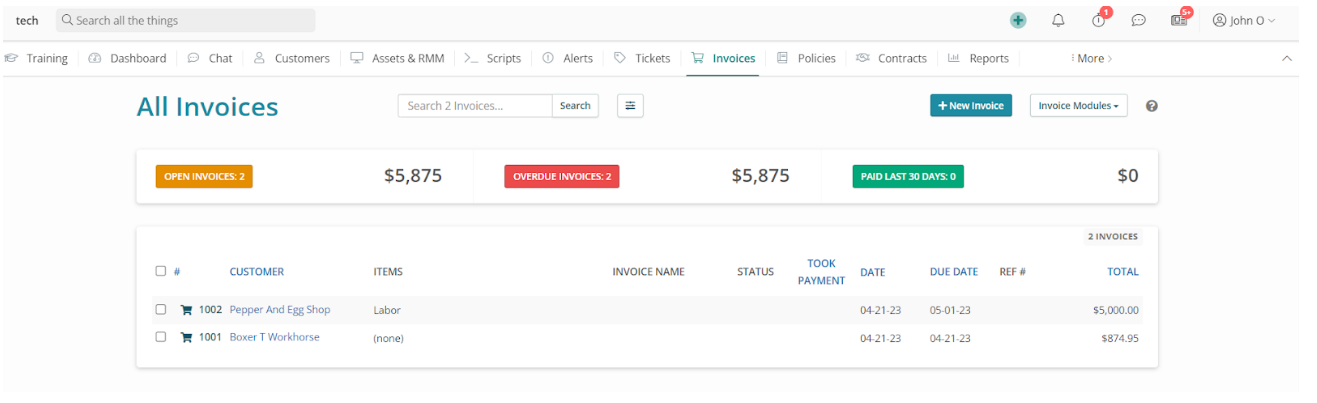The height and width of the screenshot is (403, 1317).
Task: Go to the Assets & RMM tab
Action: tap(397, 58)
